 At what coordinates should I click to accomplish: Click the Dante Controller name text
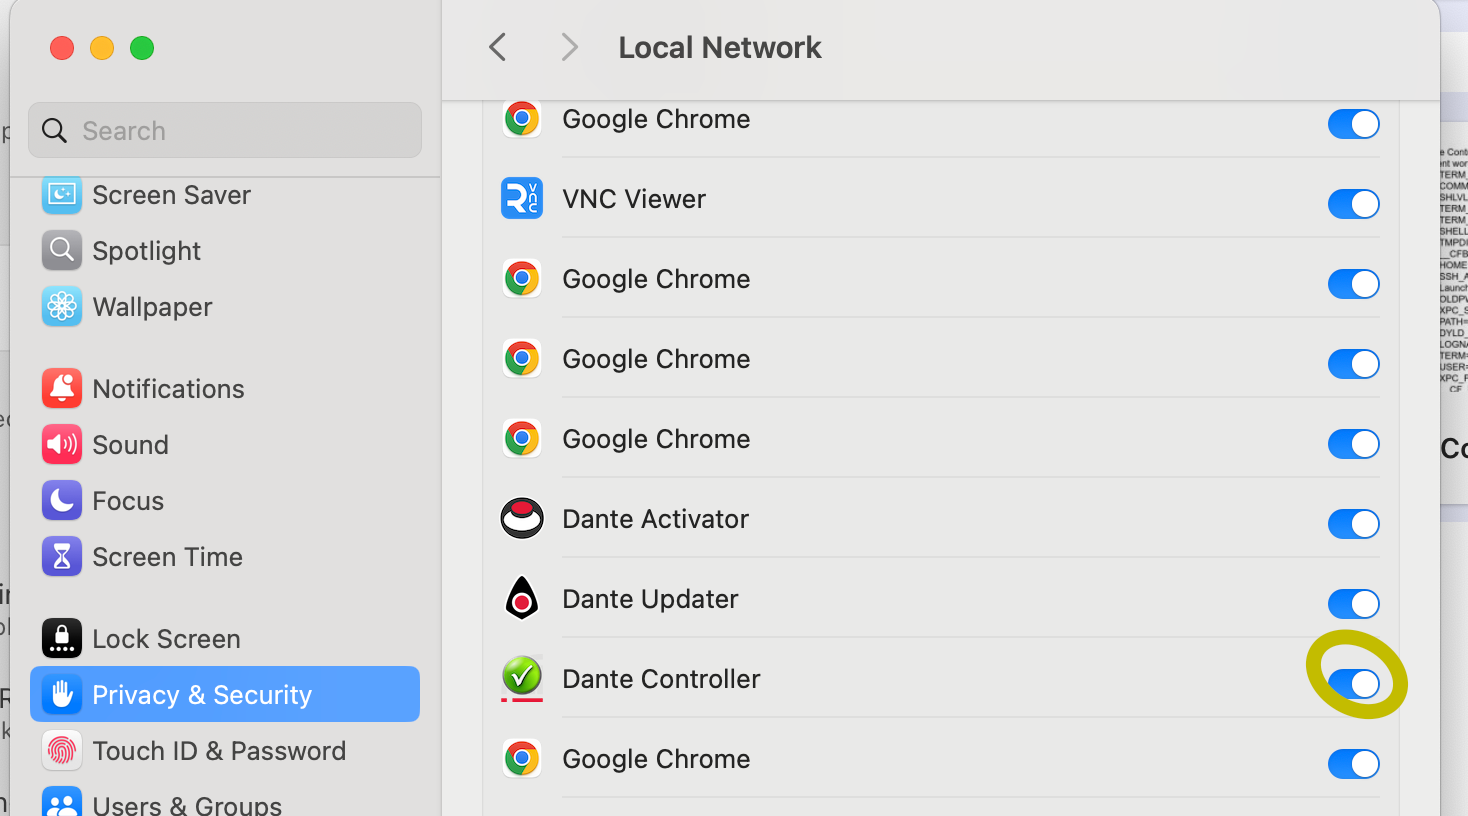tap(661, 679)
